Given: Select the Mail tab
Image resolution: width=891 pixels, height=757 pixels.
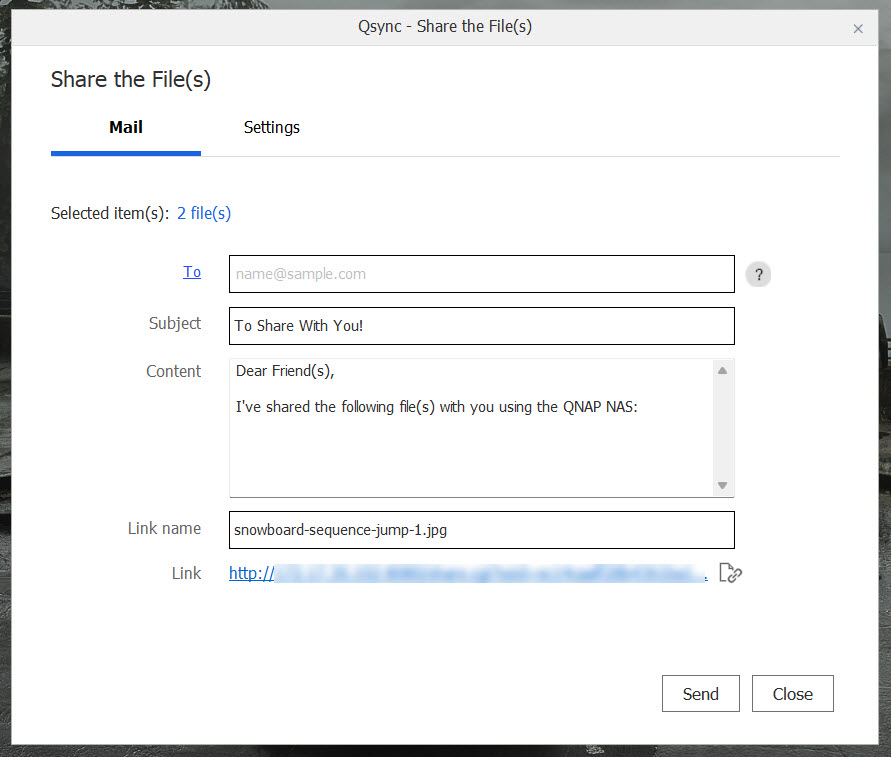Looking at the screenshot, I should (125, 127).
